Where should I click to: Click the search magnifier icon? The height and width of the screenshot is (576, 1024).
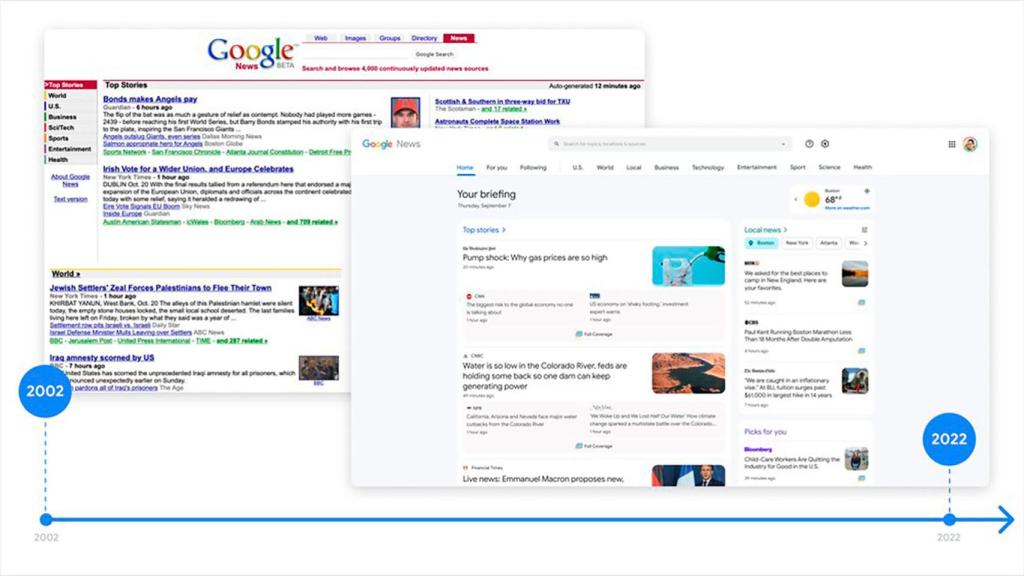pyautogui.click(x=556, y=144)
